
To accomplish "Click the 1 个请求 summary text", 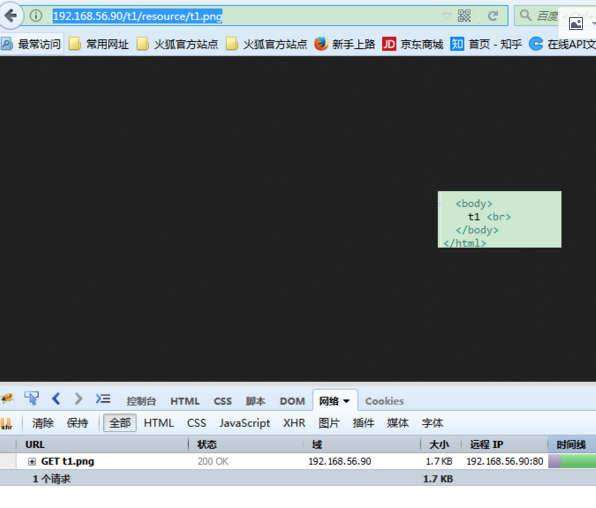I will click(x=51, y=479).
